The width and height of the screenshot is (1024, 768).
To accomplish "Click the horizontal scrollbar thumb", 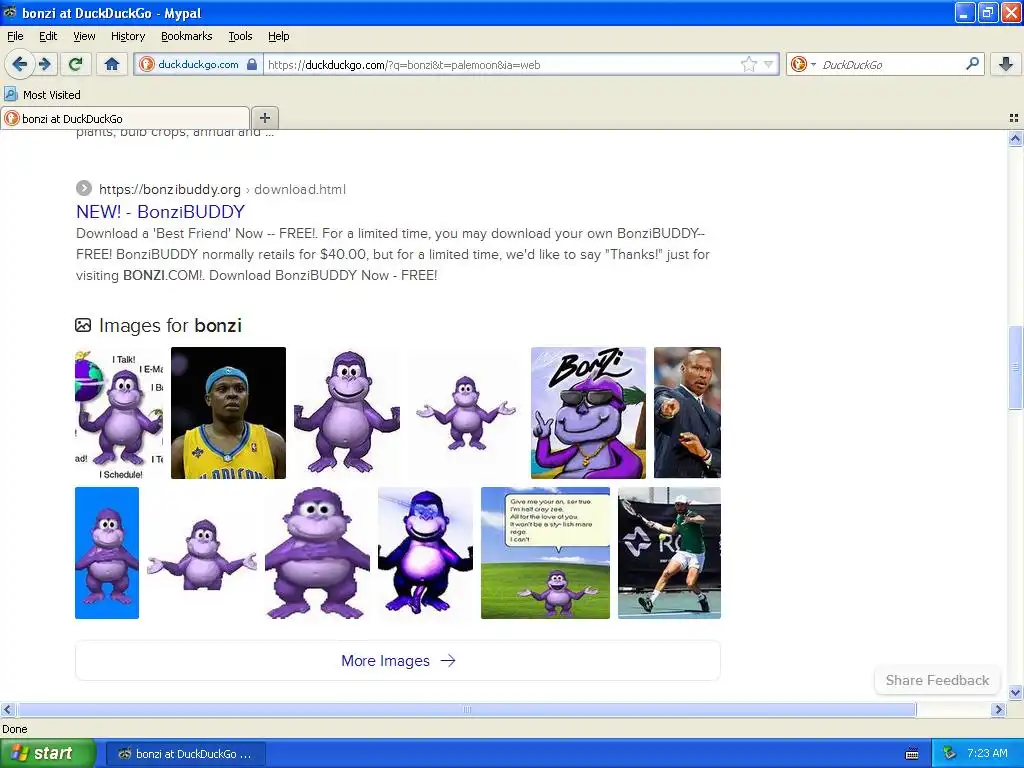I will pyautogui.click(x=466, y=709).
